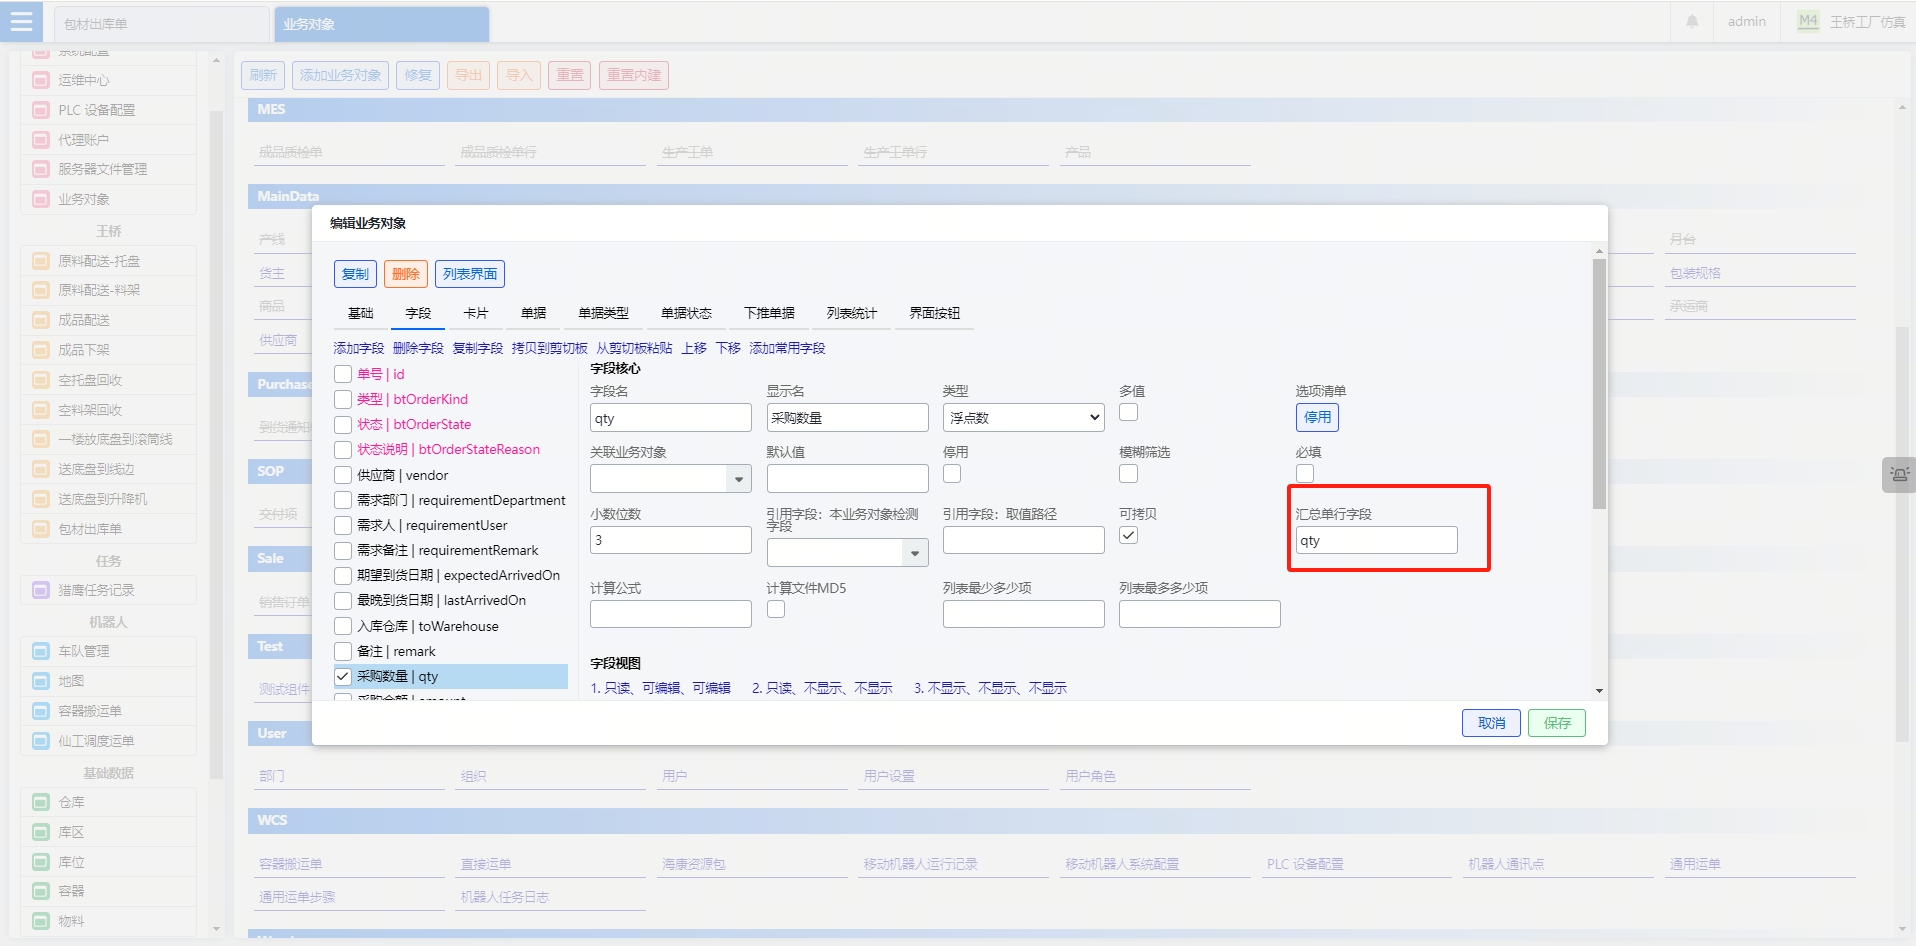Click the notification bell icon

tap(1692, 21)
